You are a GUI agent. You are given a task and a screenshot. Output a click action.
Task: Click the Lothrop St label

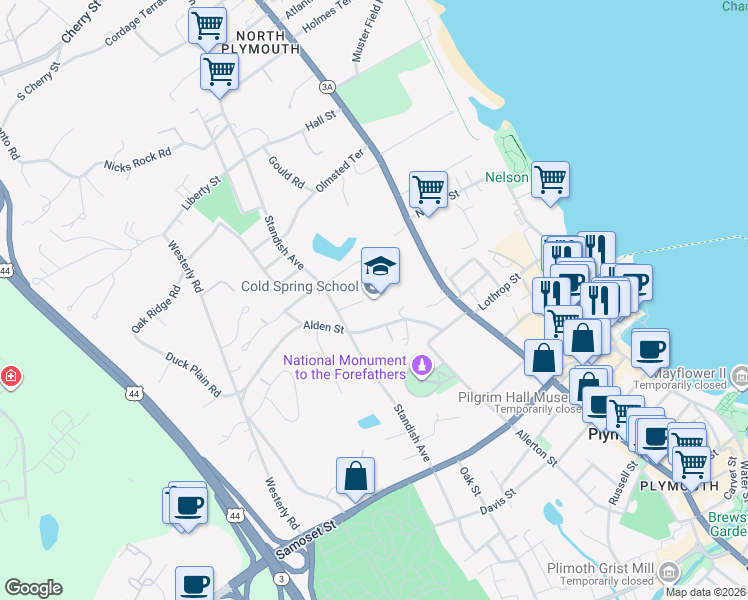pyautogui.click(x=499, y=291)
